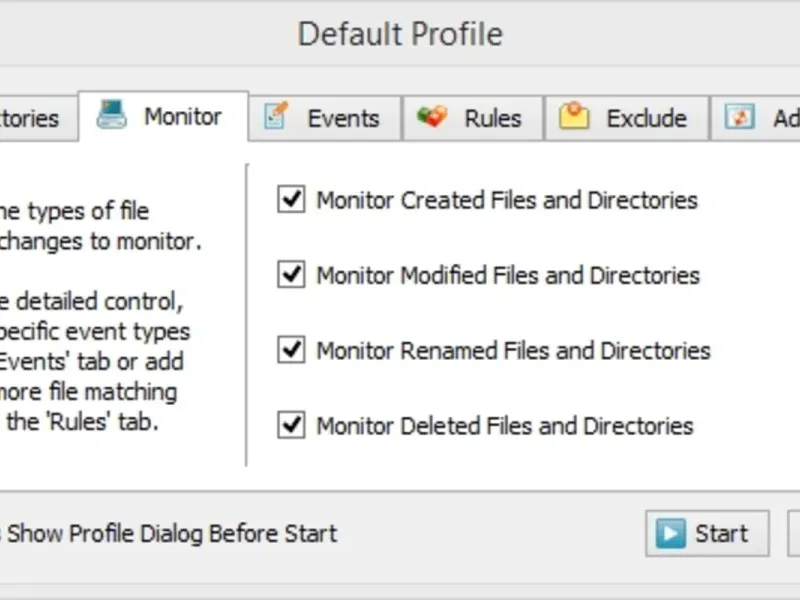Click the Monitor tab computer icon

pyautogui.click(x=112, y=116)
